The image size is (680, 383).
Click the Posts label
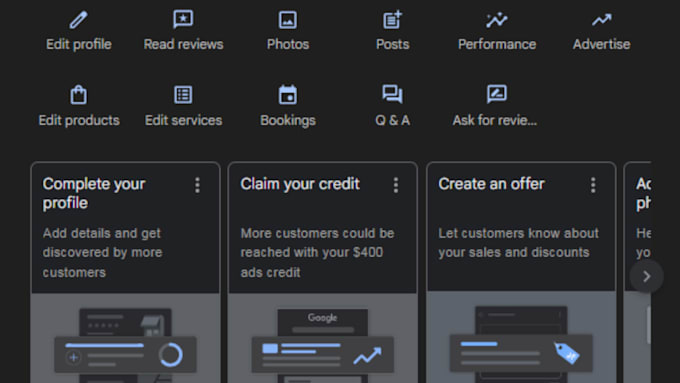click(x=392, y=44)
